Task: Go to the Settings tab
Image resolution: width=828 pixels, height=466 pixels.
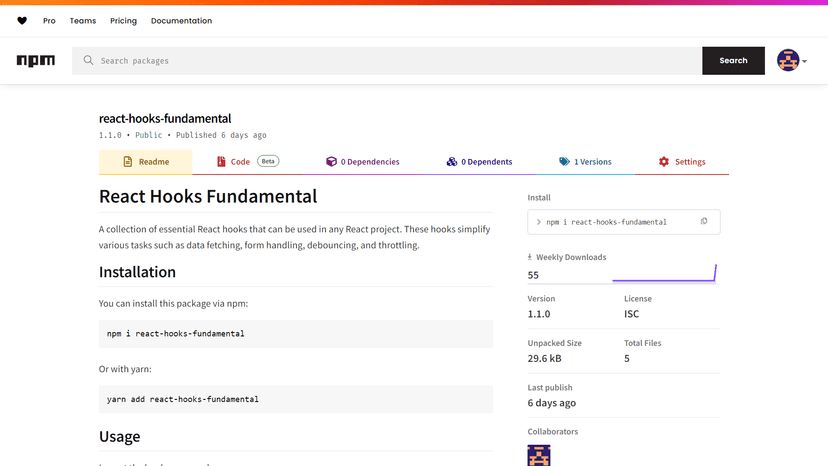Action: 682,162
